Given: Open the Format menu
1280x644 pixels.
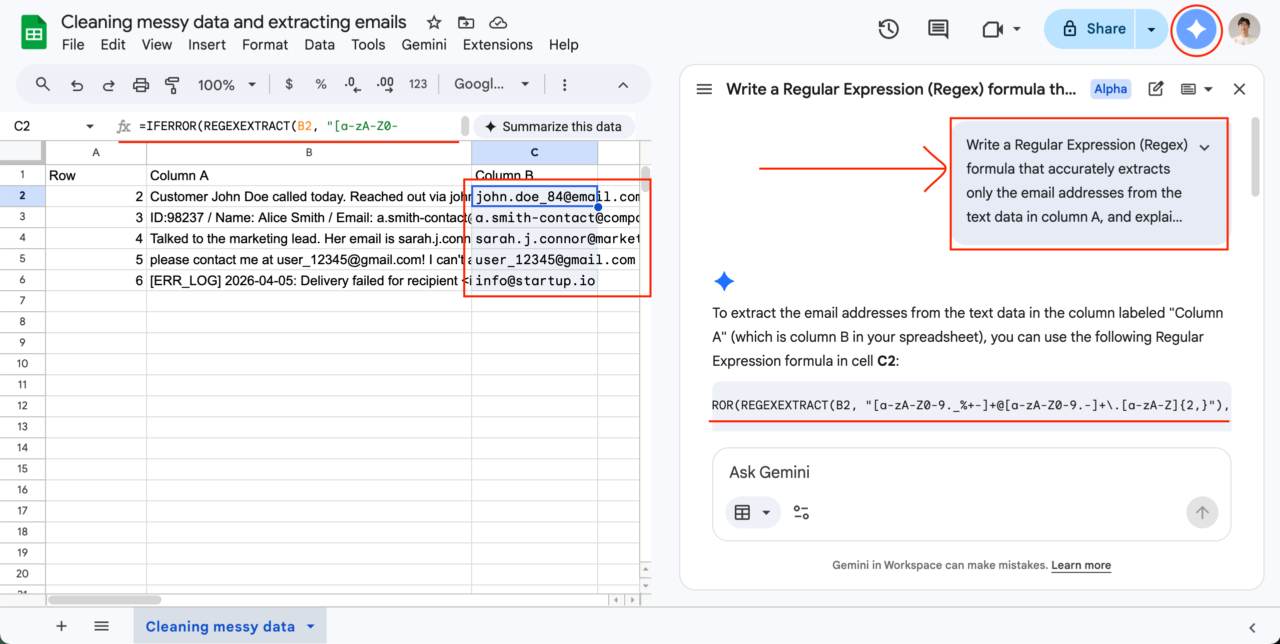Looking at the screenshot, I should tap(265, 44).
